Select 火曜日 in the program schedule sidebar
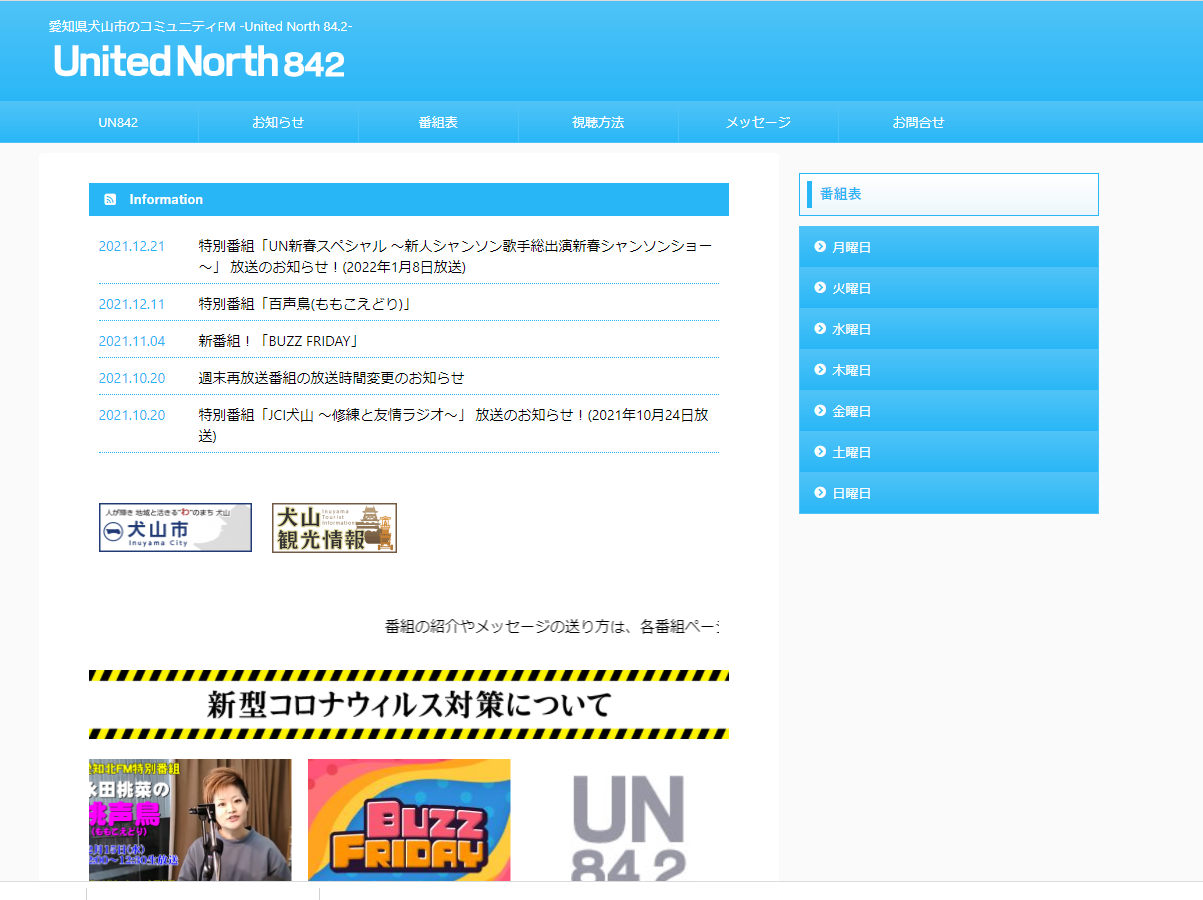This screenshot has height=900, width=1203. coord(949,288)
